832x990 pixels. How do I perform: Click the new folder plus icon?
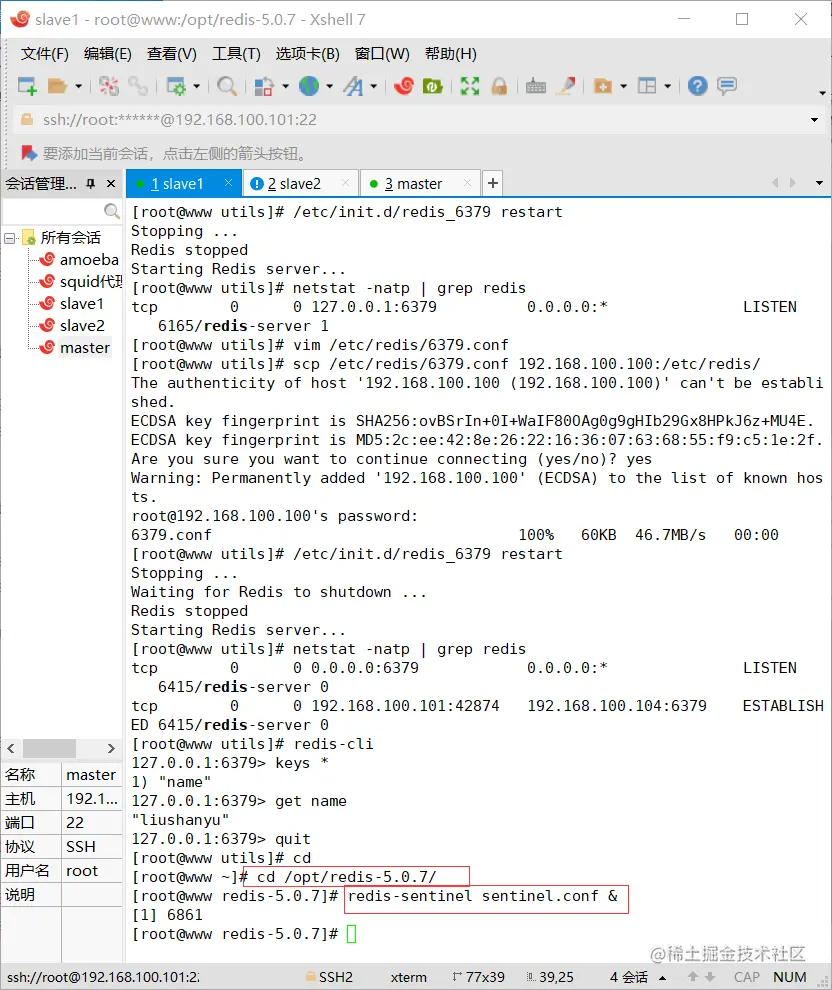pyautogui.click(x=603, y=86)
